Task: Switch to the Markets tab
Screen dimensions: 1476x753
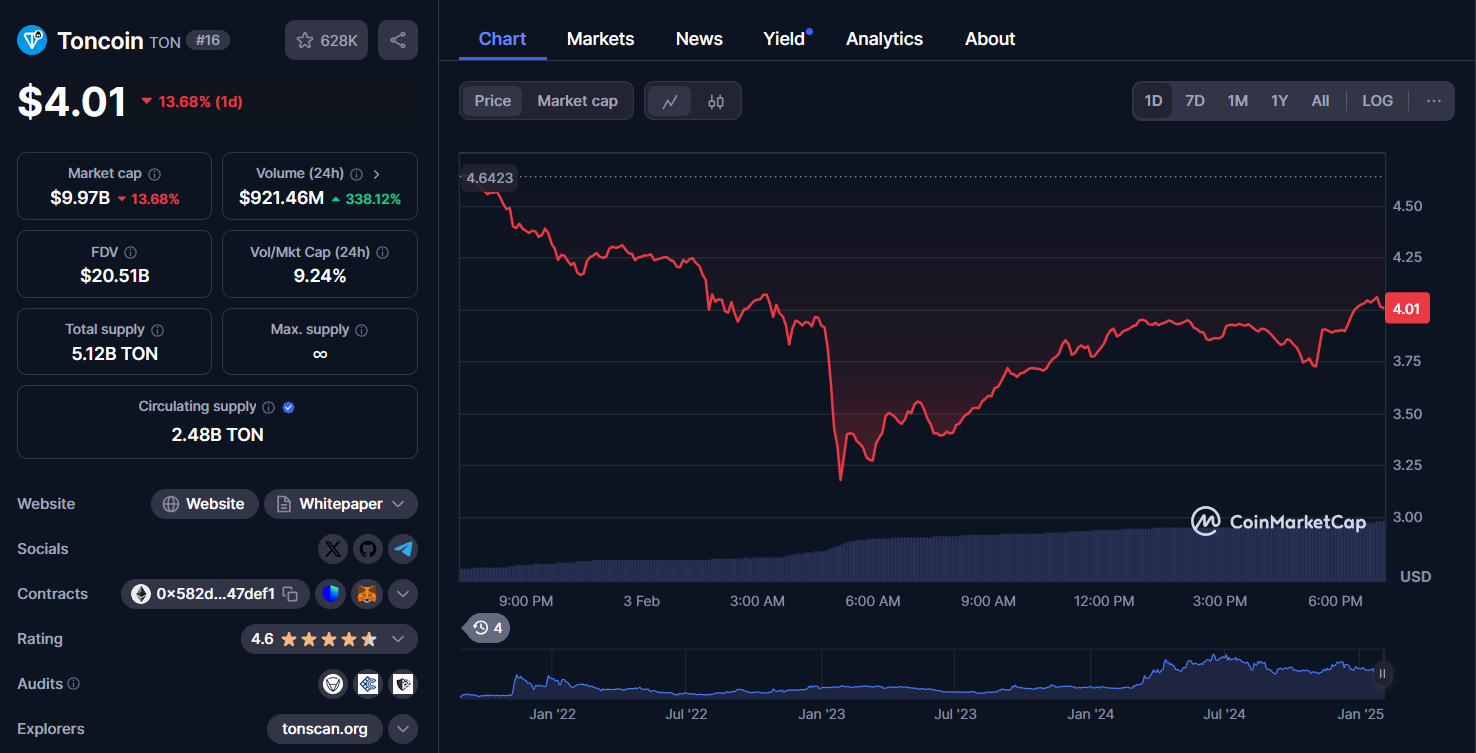Action: 600,38
